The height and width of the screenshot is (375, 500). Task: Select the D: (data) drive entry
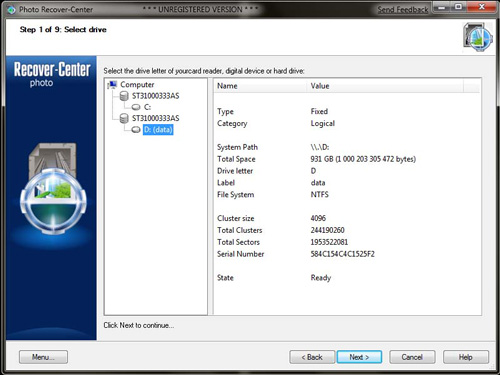coord(158,129)
